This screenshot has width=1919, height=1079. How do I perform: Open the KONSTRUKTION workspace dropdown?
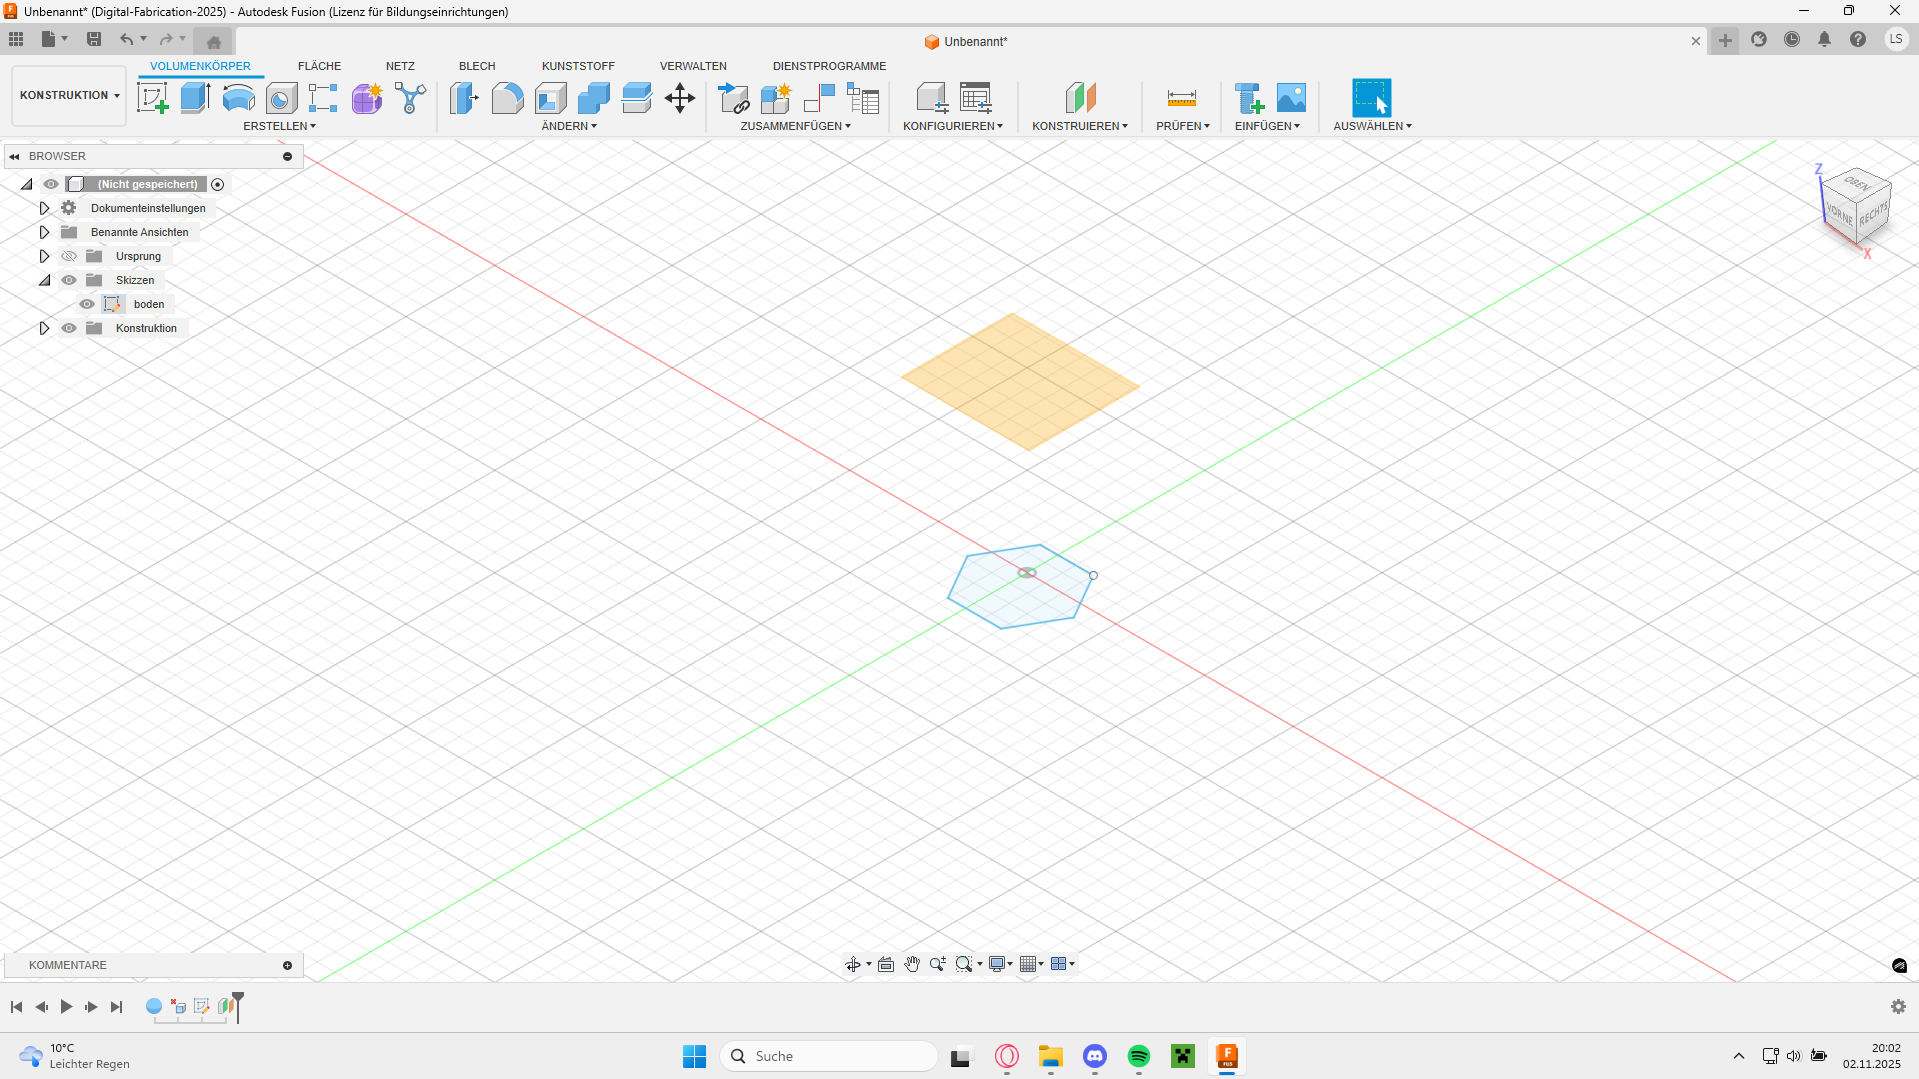[69, 95]
